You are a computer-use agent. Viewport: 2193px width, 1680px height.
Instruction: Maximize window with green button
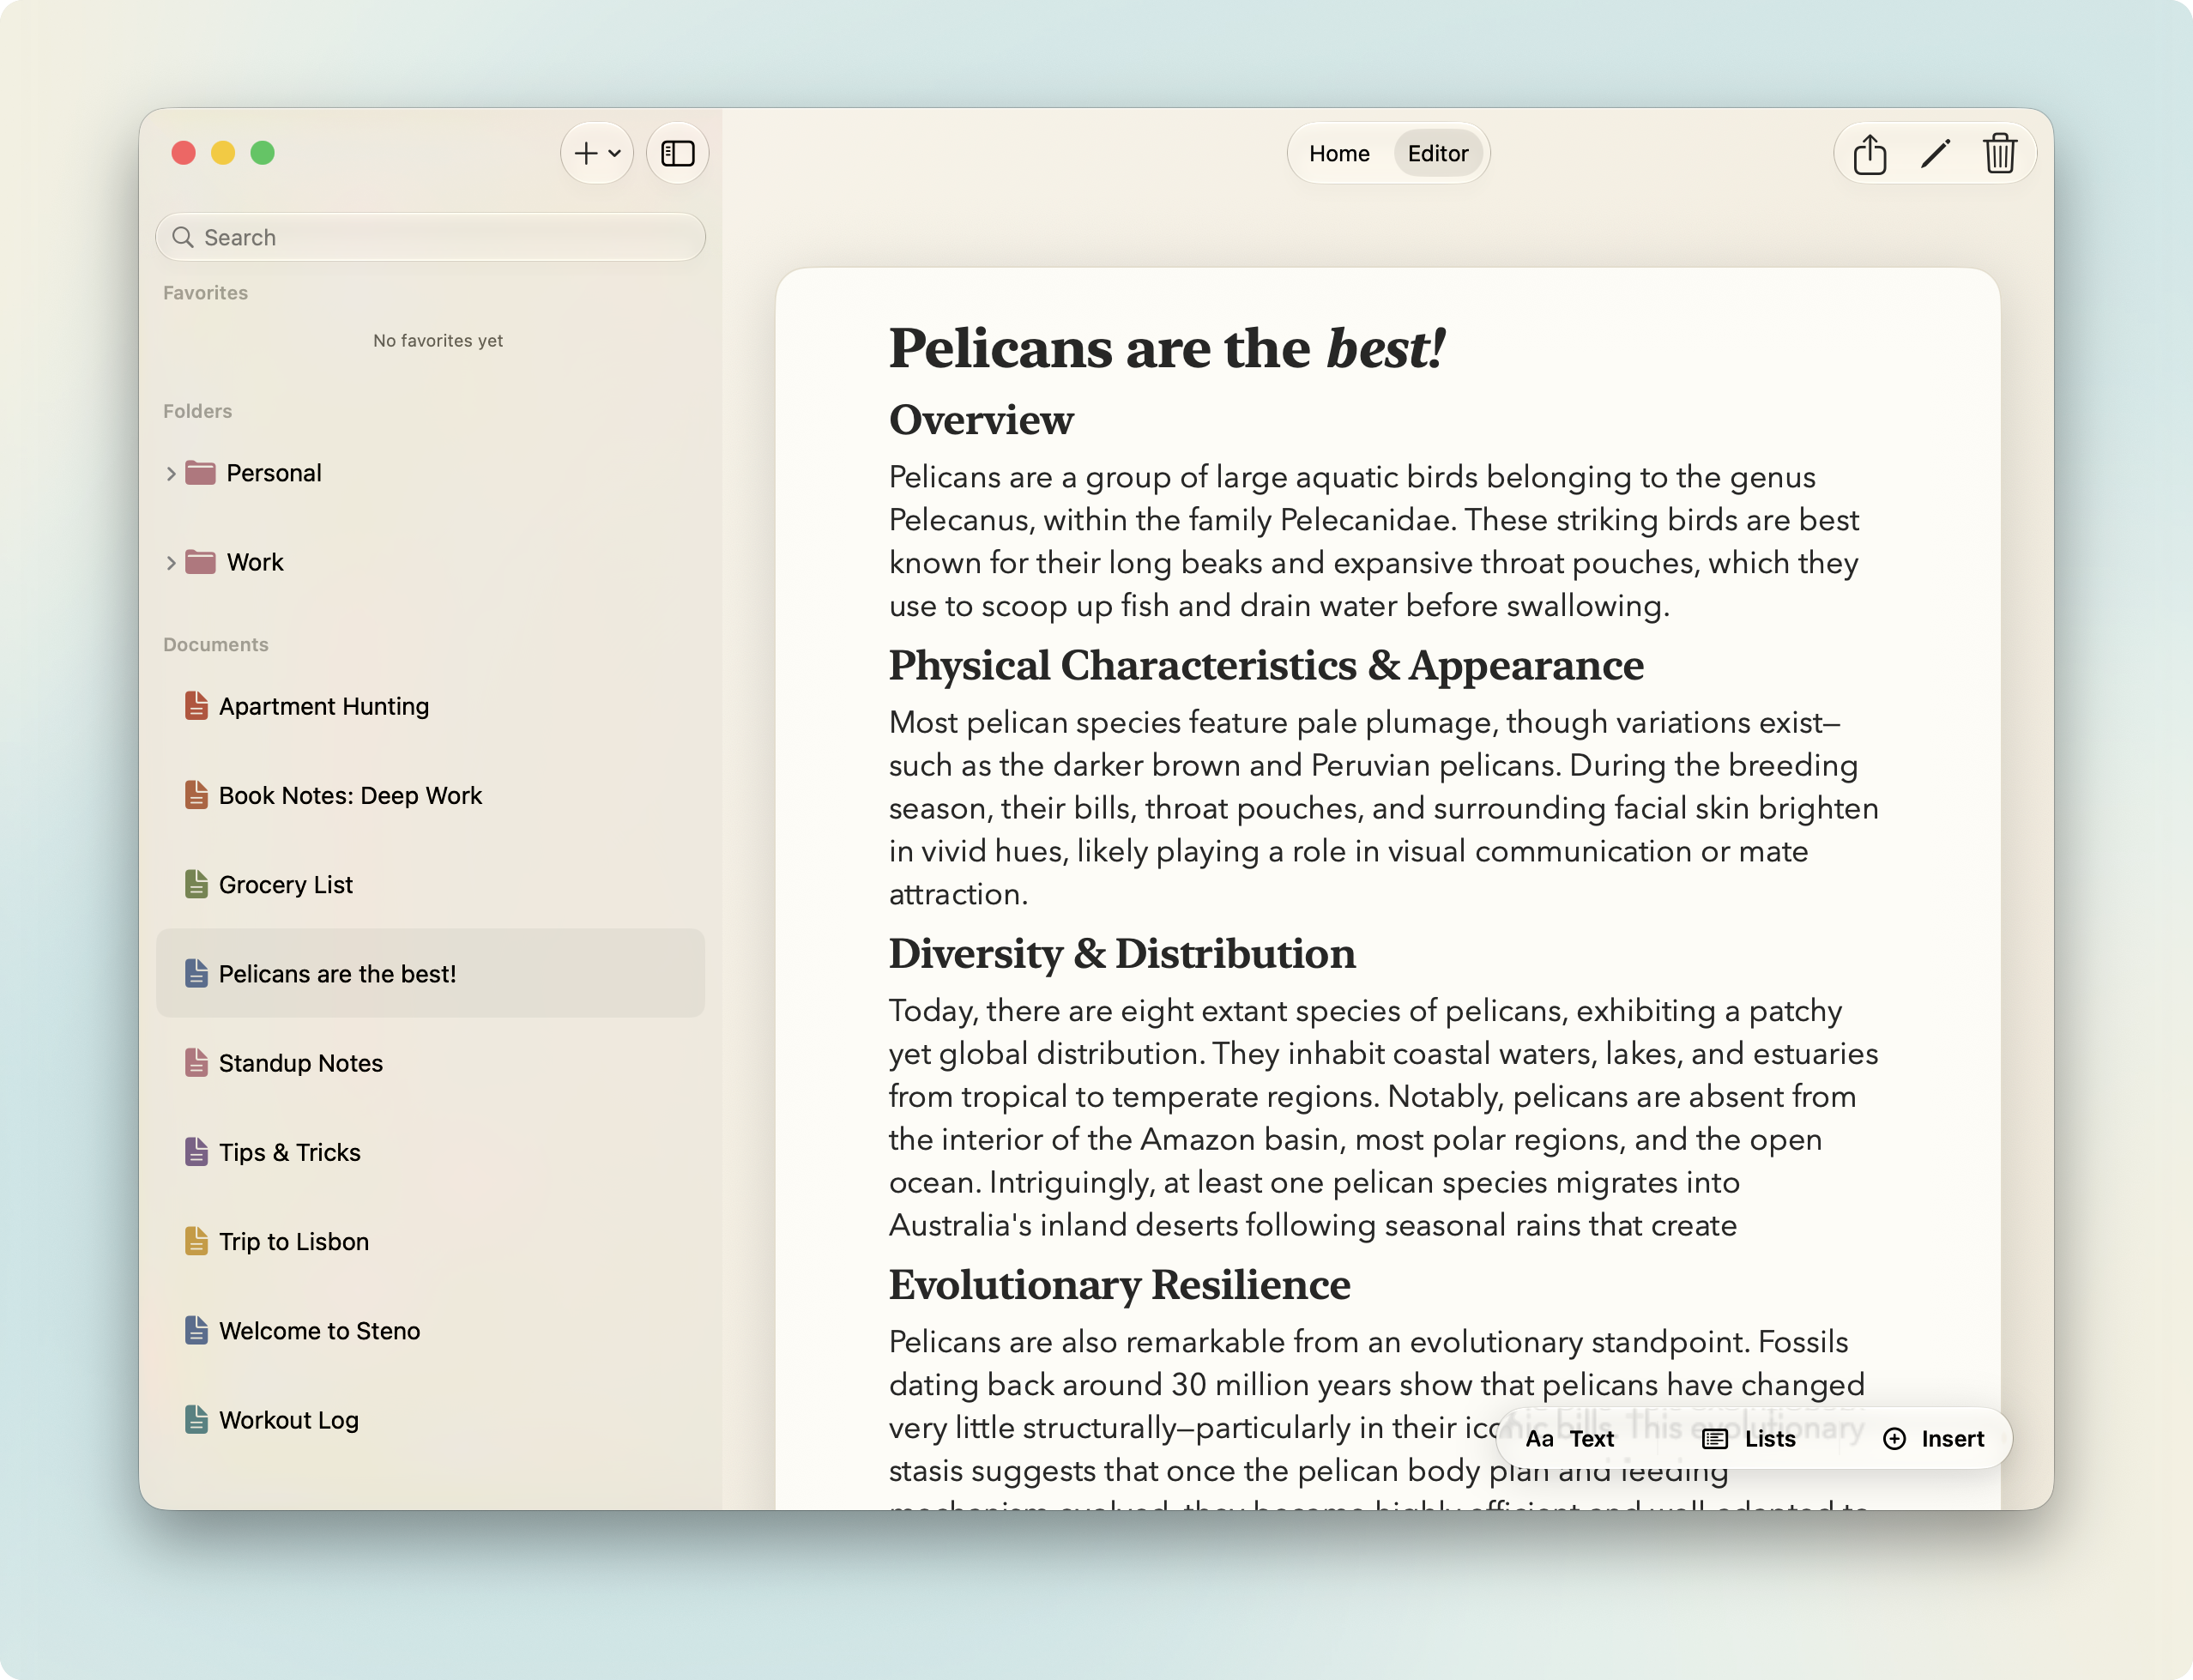(x=262, y=153)
